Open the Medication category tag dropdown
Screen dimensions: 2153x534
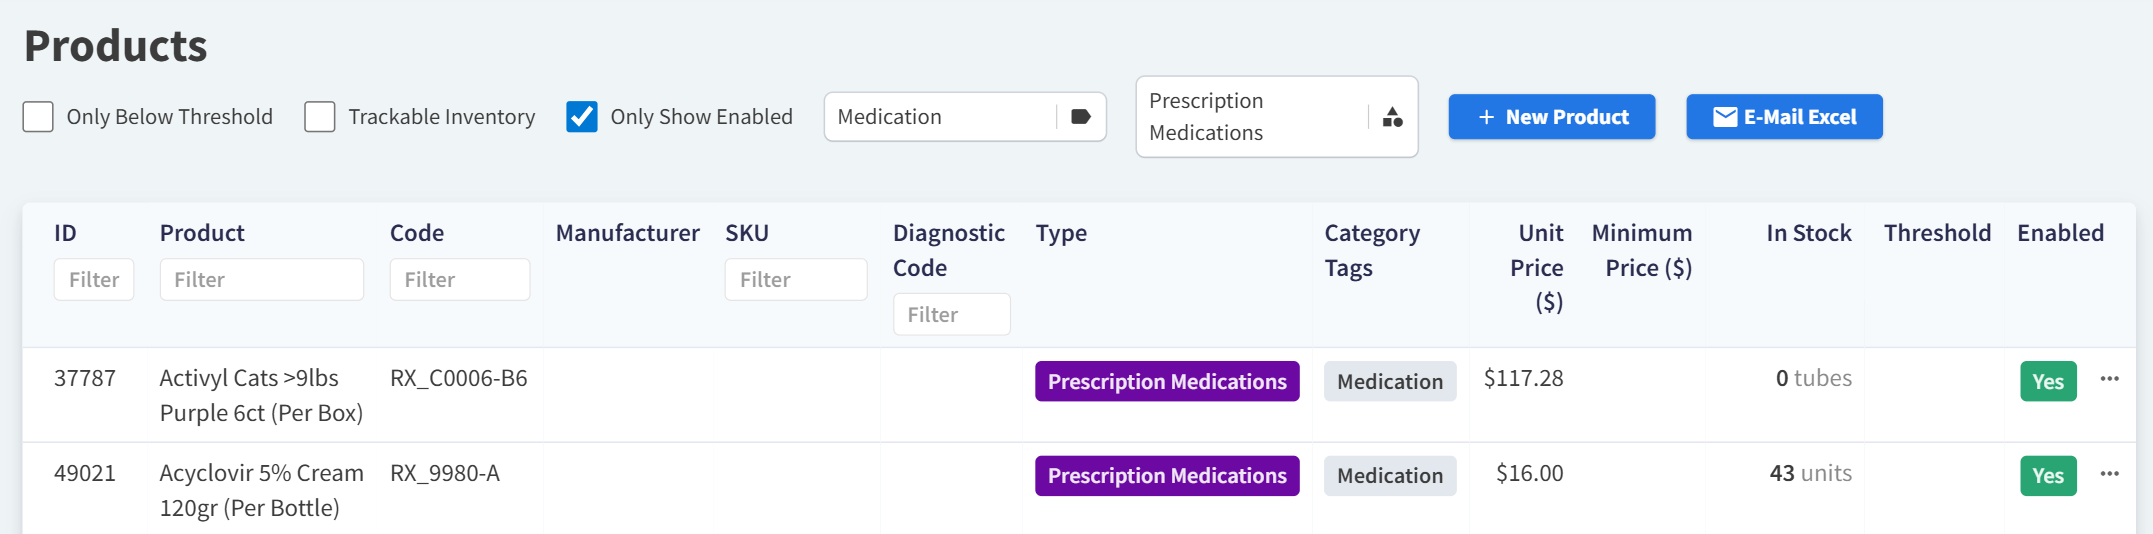pyautogui.click(x=940, y=117)
